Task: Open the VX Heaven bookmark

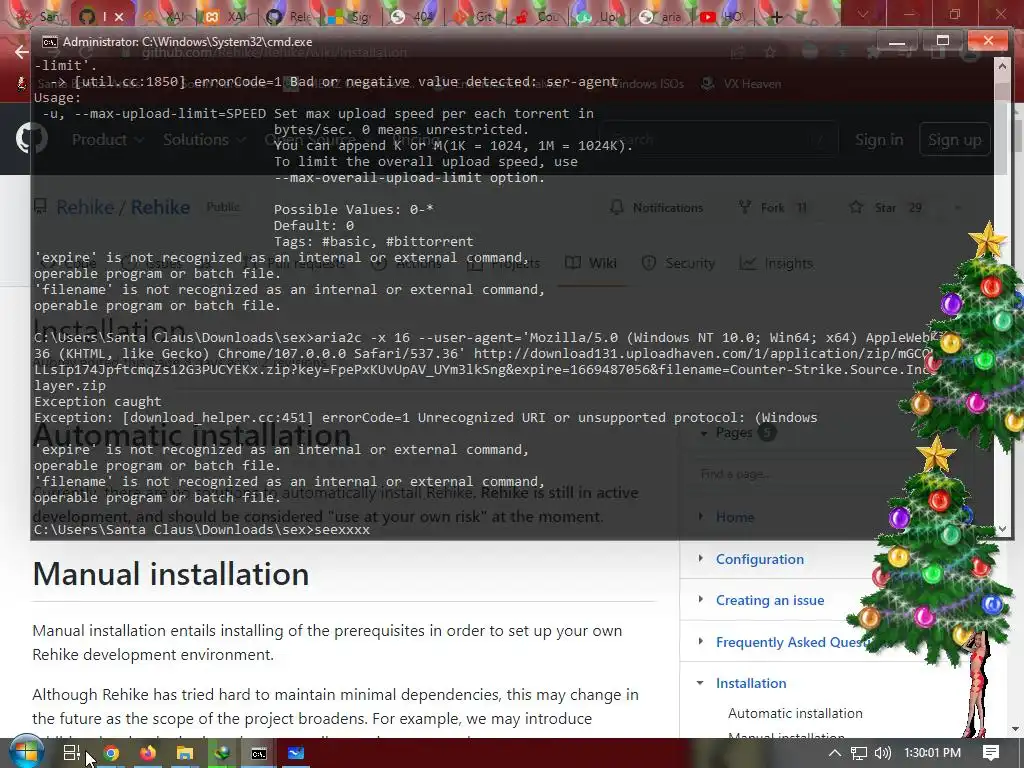Action: [741, 84]
